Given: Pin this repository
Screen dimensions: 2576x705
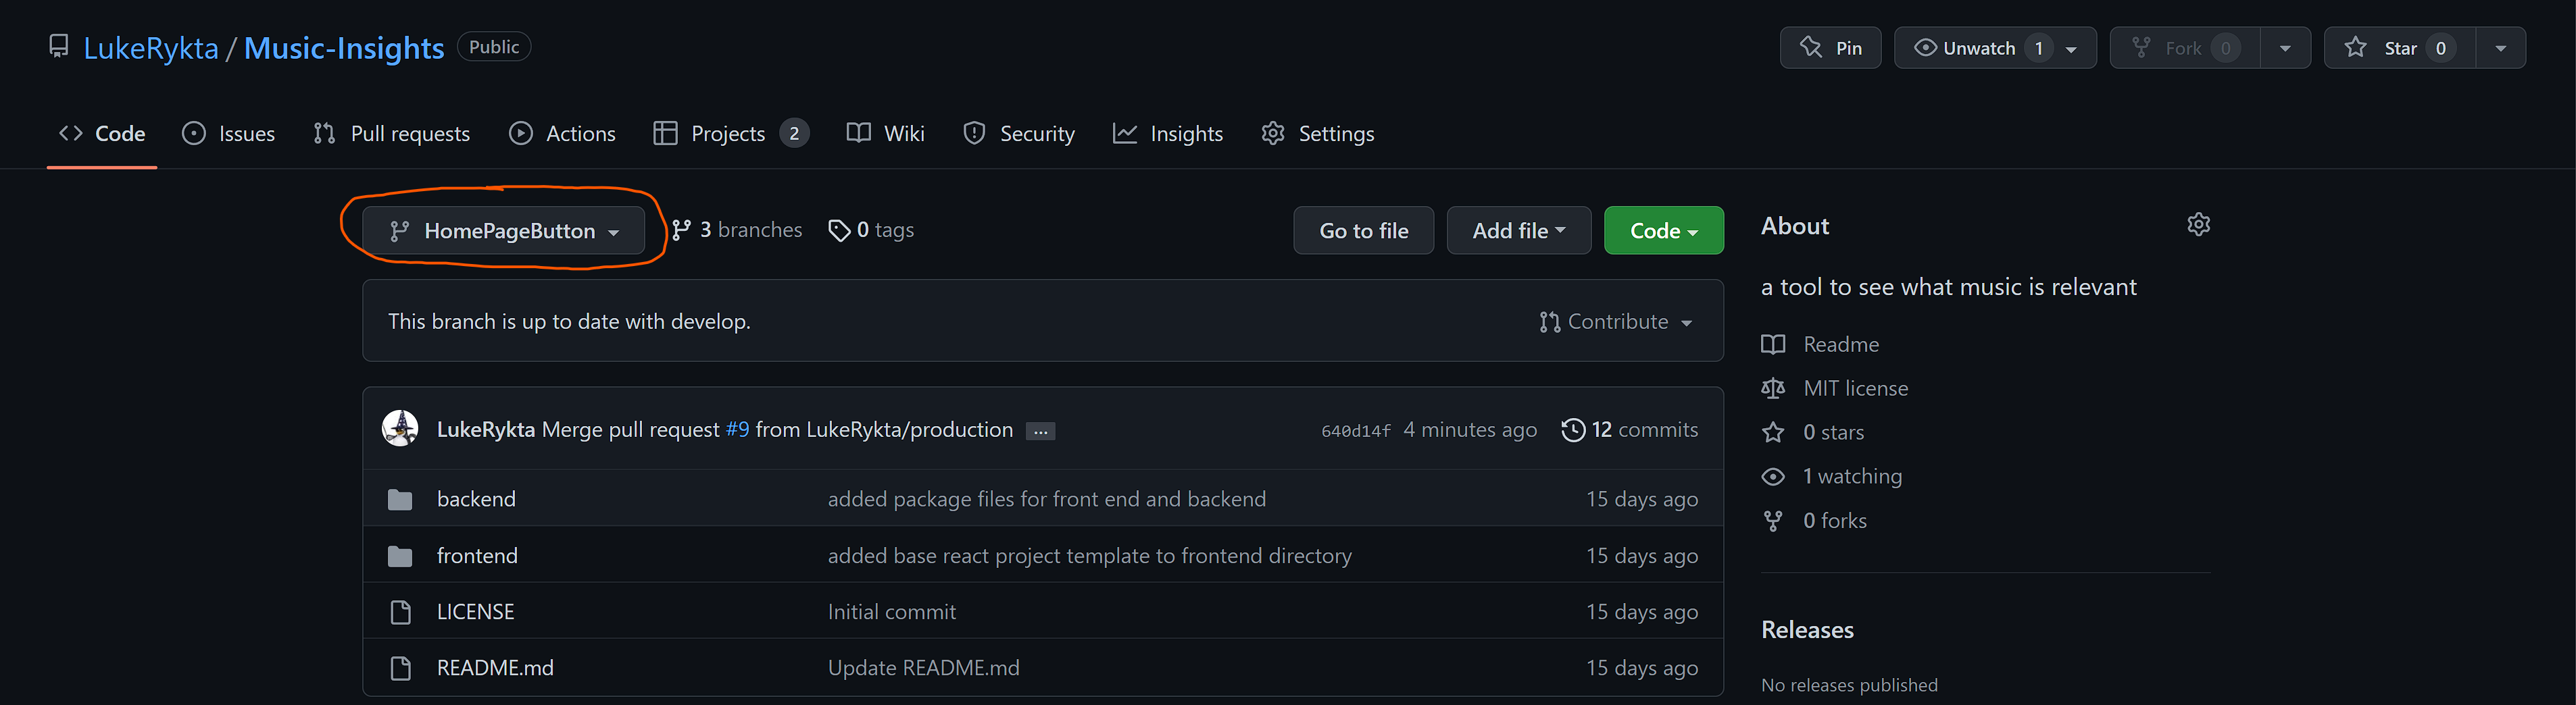Looking at the screenshot, I should (1830, 48).
